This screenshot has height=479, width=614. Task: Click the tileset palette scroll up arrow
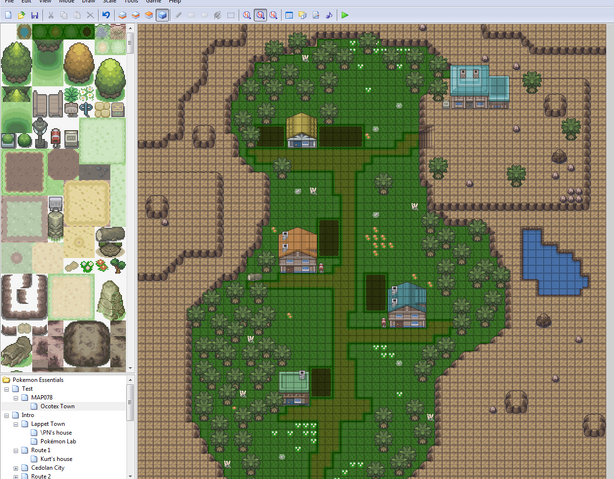130,28
